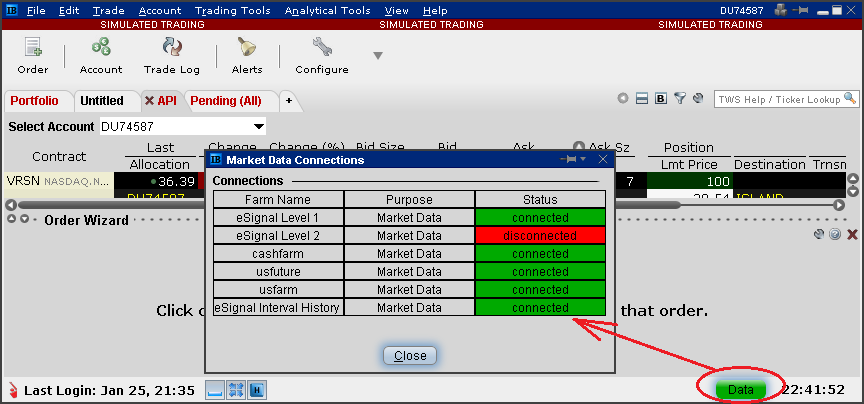Click the Last Login status text
The height and width of the screenshot is (404, 864).
pos(110,391)
